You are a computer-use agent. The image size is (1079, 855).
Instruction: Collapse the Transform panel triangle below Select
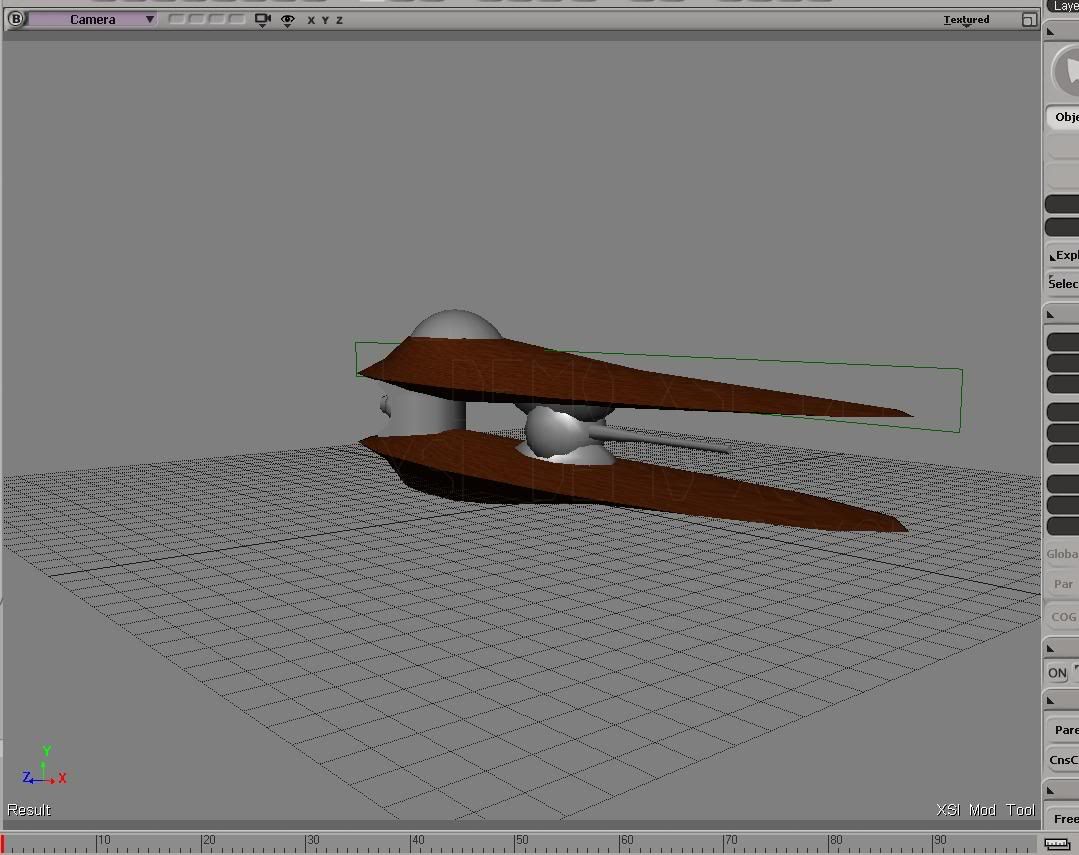click(x=1051, y=315)
